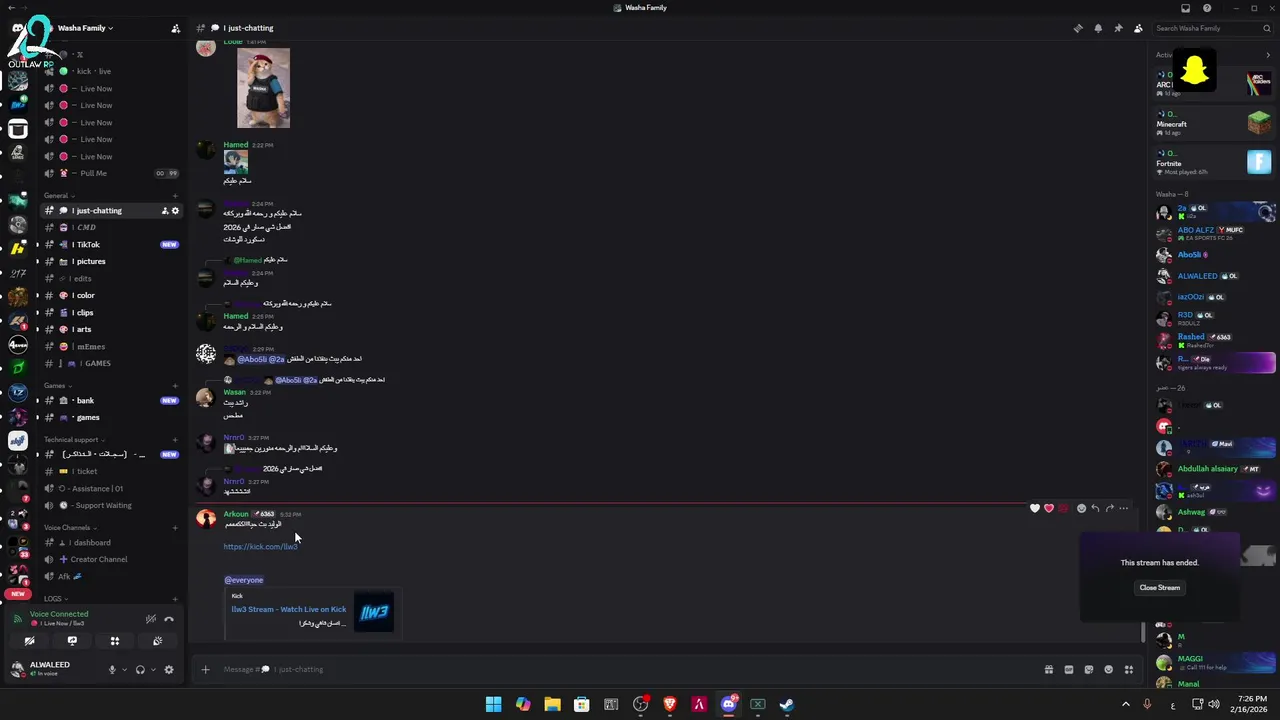Click the plus attachment button in the message box
The image size is (1280, 720).
(x=206, y=669)
